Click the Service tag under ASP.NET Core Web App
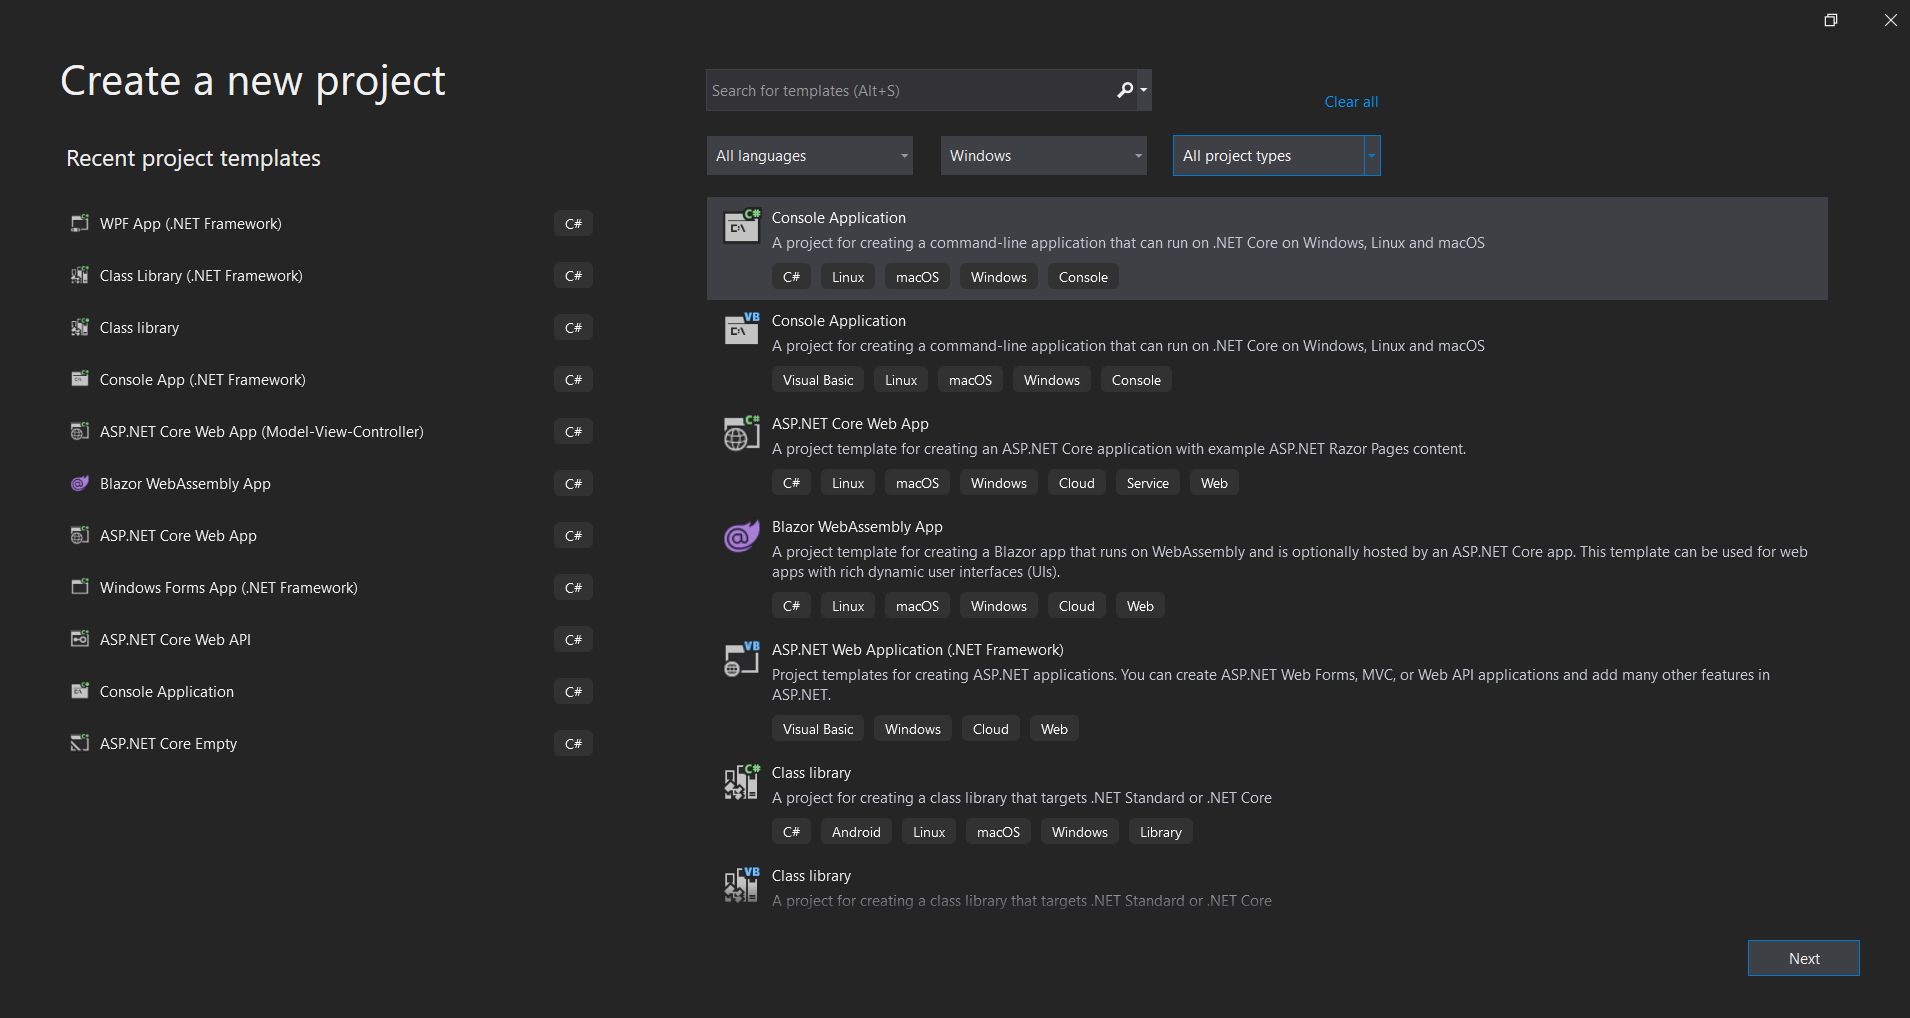 pyautogui.click(x=1147, y=483)
